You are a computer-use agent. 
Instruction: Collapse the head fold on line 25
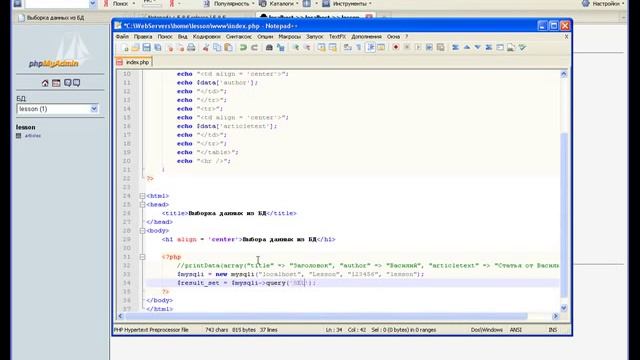142,204
